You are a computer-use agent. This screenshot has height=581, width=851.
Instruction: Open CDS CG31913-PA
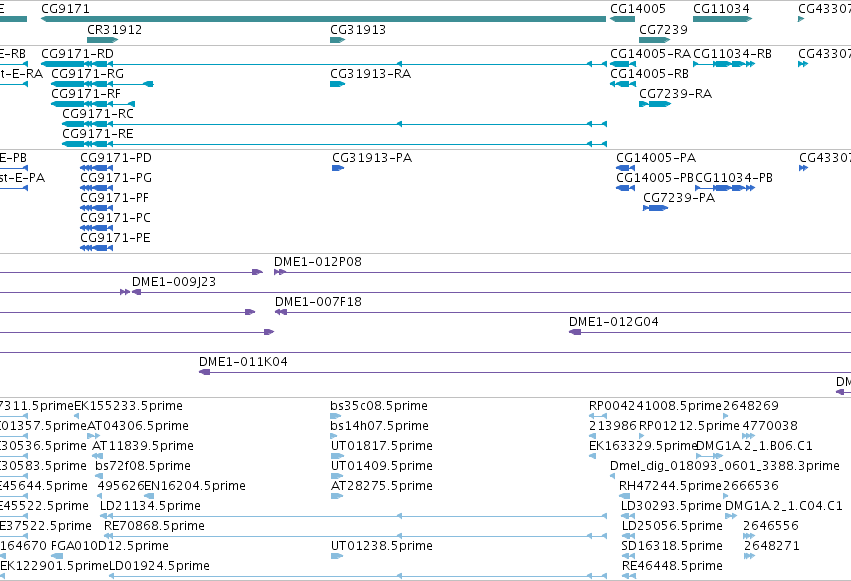[338, 168]
